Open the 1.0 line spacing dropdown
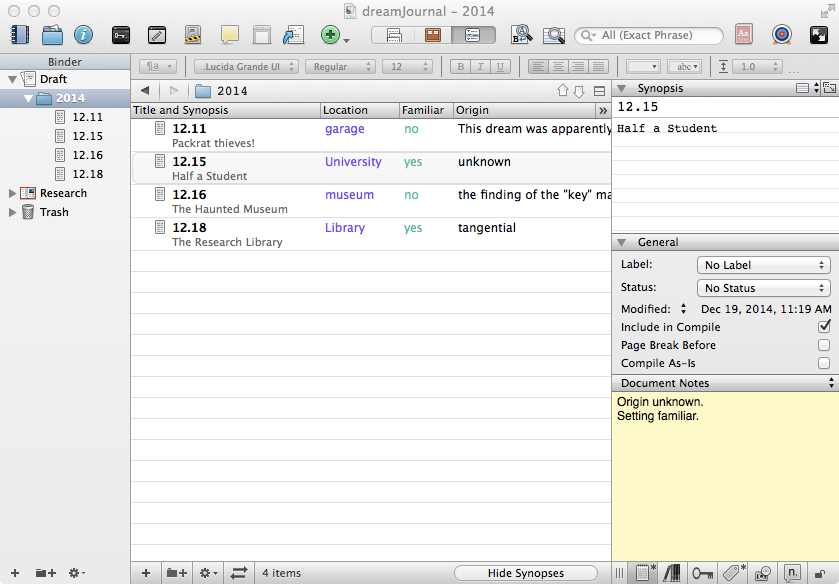839x584 pixels. [x=757, y=66]
